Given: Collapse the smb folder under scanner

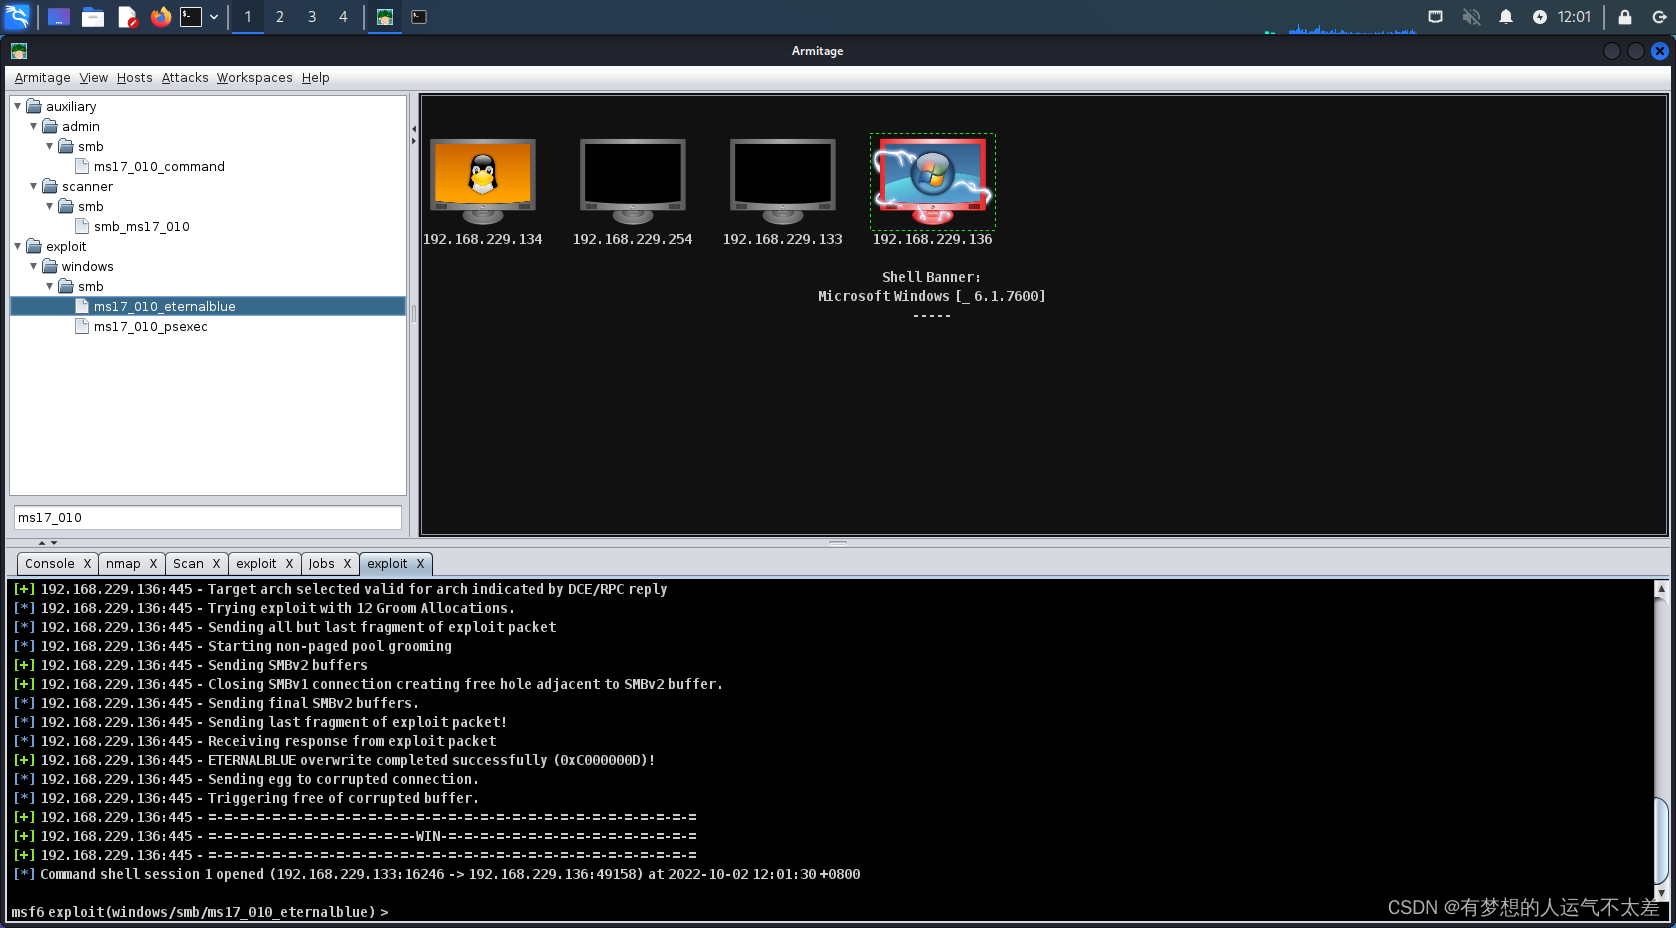Looking at the screenshot, I should 49,206.
